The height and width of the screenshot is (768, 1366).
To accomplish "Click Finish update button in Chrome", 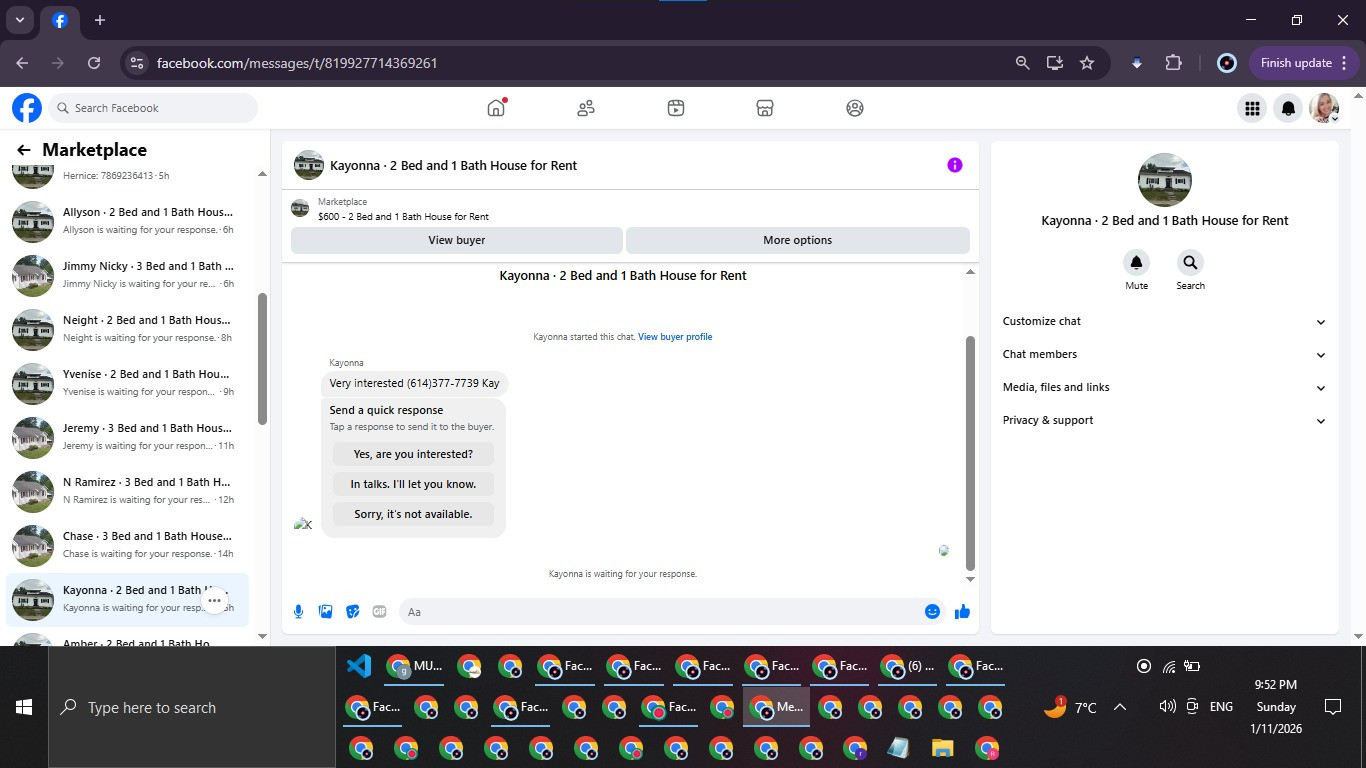I will (x=1304, y=63).
